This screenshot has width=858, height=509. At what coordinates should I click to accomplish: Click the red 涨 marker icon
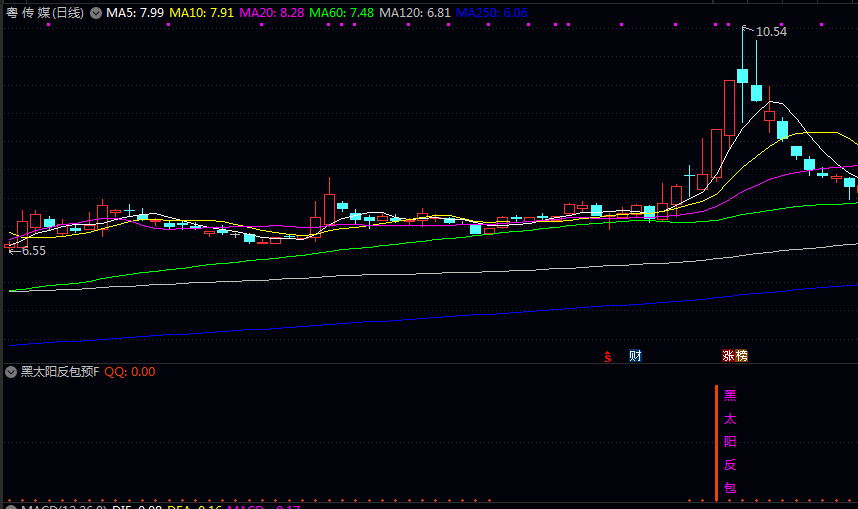pyautogui.click(x=729, y=356)
